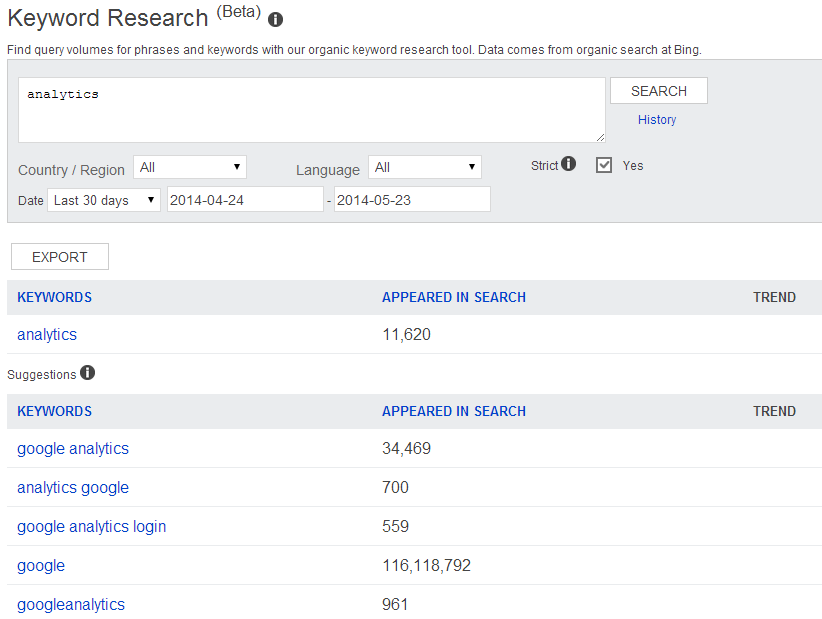822x619 pixels.
Task: Open the Country / Region dropdown
Action: [190, 167]
